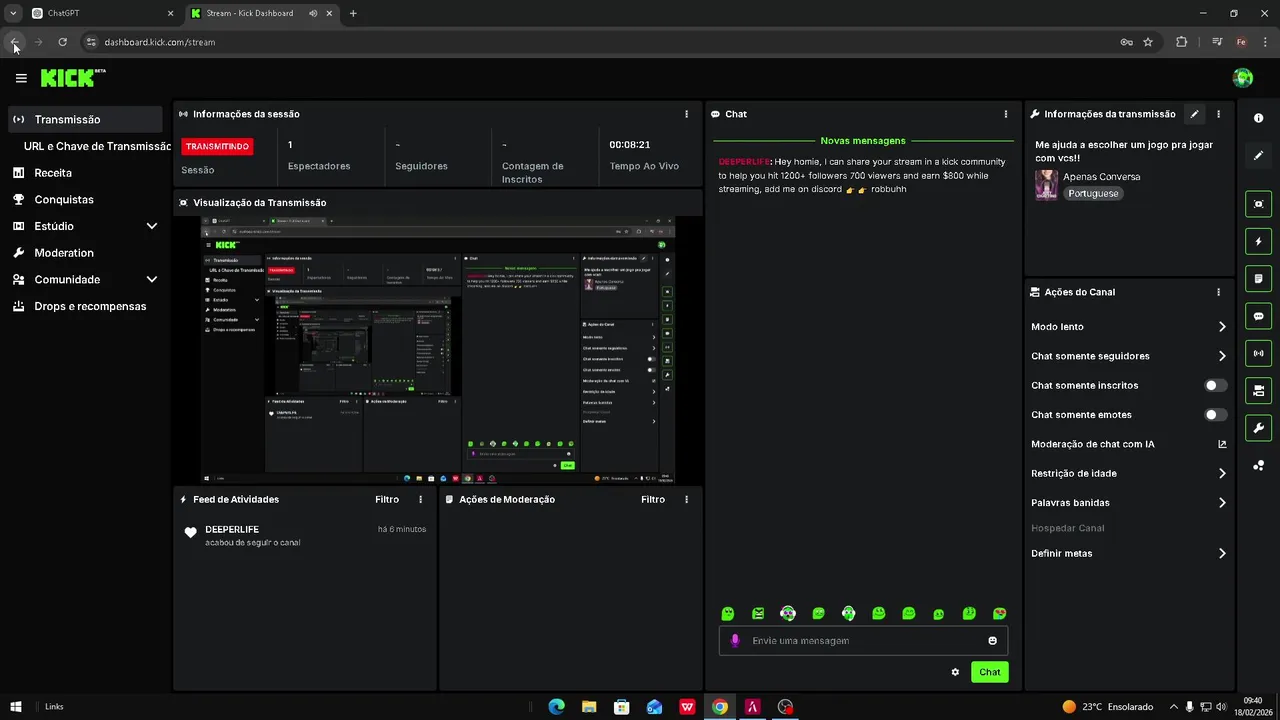Image resolution: width=1280 pixels, height=720 pixels.
Task: Click the stream preview thumbnail
Action: tap(438, 350)
